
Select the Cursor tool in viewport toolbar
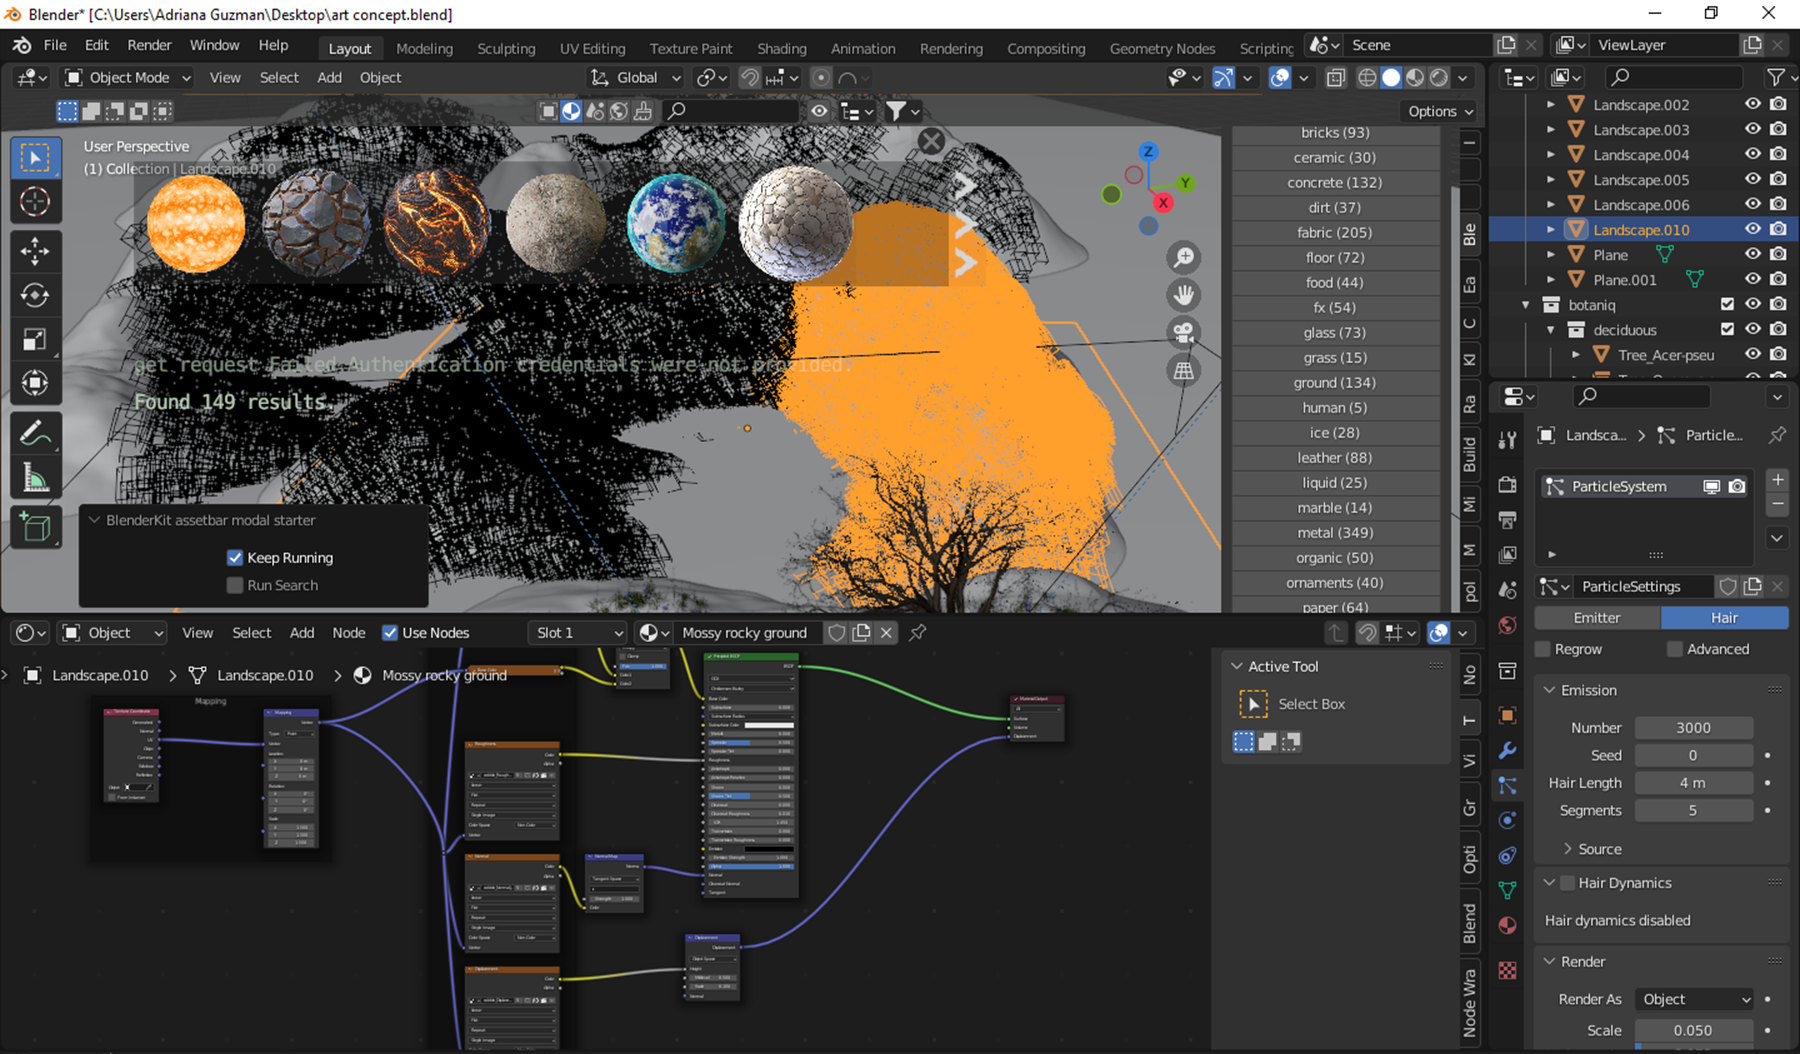(35, 202)
